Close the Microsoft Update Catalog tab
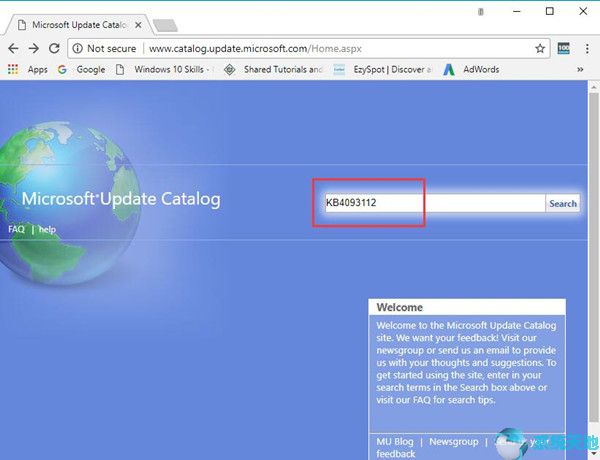 pyautogui.click(x=138, y=25)
